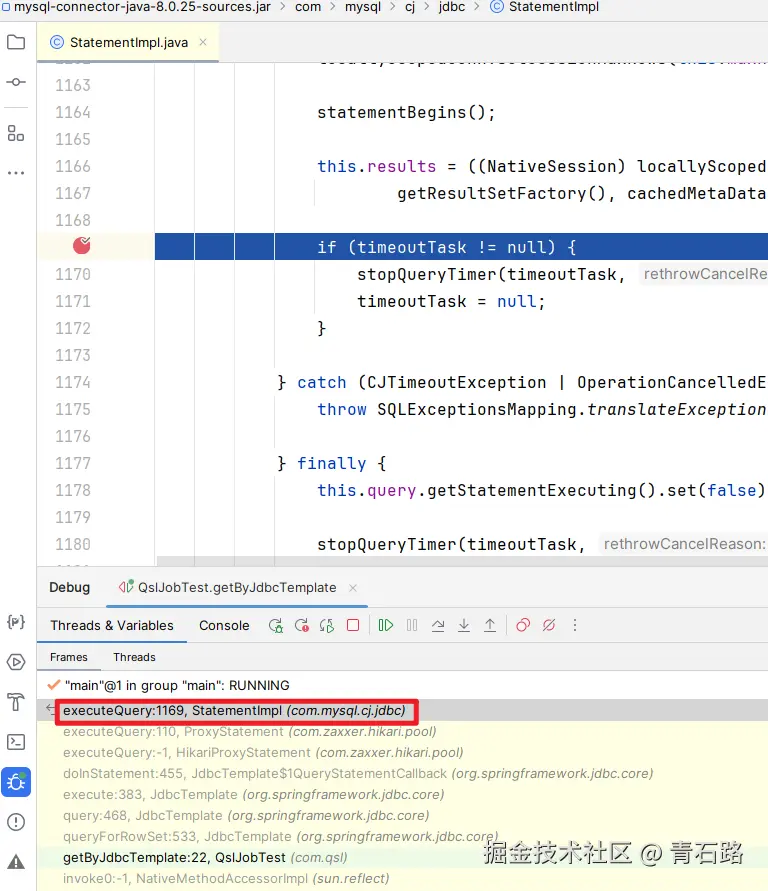Open the Structure tool window icon
Screen dimensions: 768x891
tap(16, 134)
